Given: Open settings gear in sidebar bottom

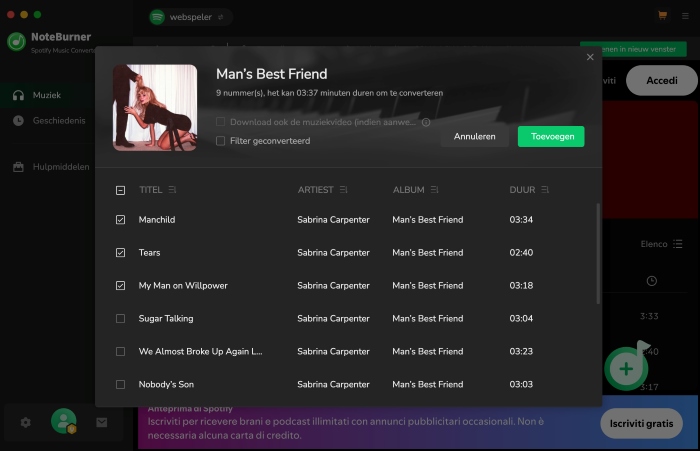Looking at the screenshot, I should click(25, 422).
